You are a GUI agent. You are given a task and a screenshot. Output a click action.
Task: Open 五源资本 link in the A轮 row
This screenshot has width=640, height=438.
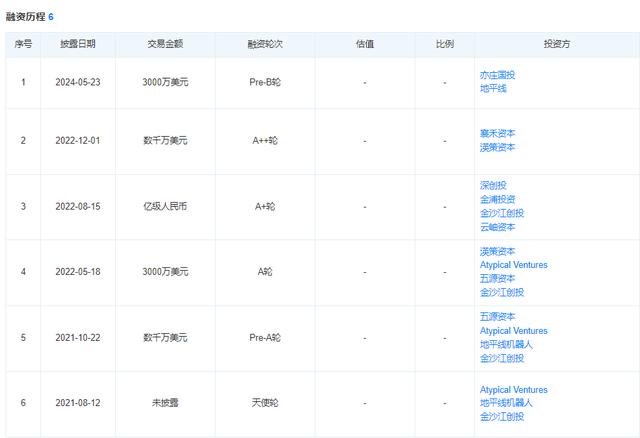[497, 278]
